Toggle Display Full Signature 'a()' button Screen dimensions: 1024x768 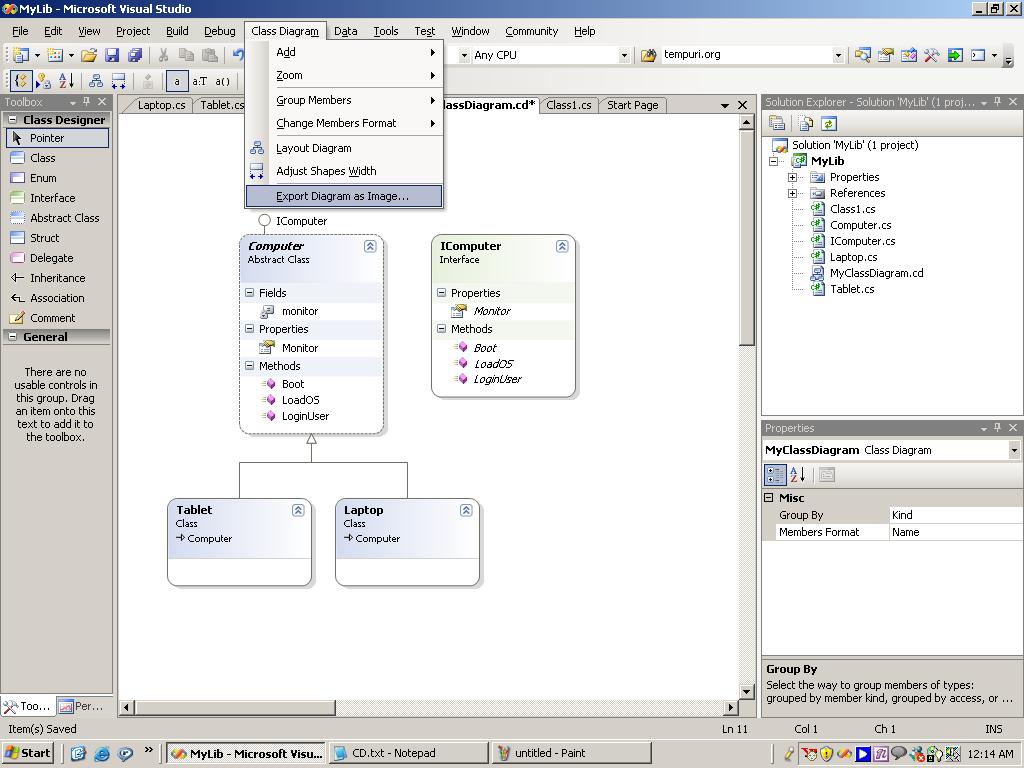(x=223, y=81)
